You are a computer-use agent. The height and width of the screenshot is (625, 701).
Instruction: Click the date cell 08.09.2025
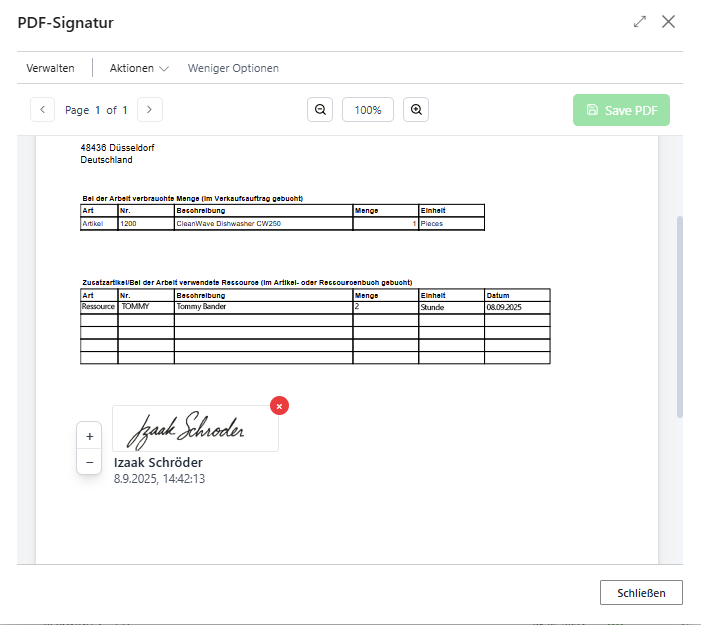tap(517, 307)
